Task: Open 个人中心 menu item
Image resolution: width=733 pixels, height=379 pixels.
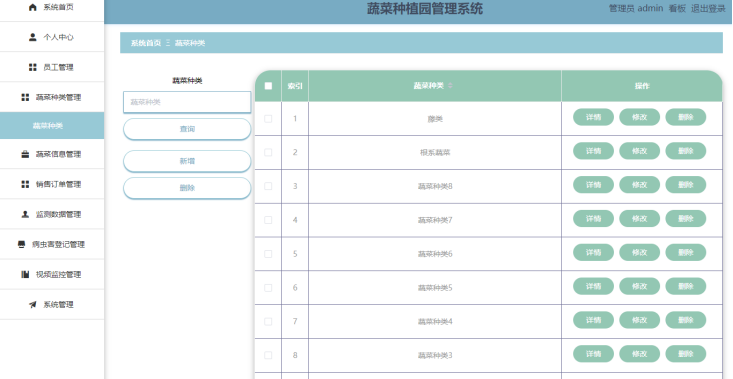Action: (x=52, y=37)
